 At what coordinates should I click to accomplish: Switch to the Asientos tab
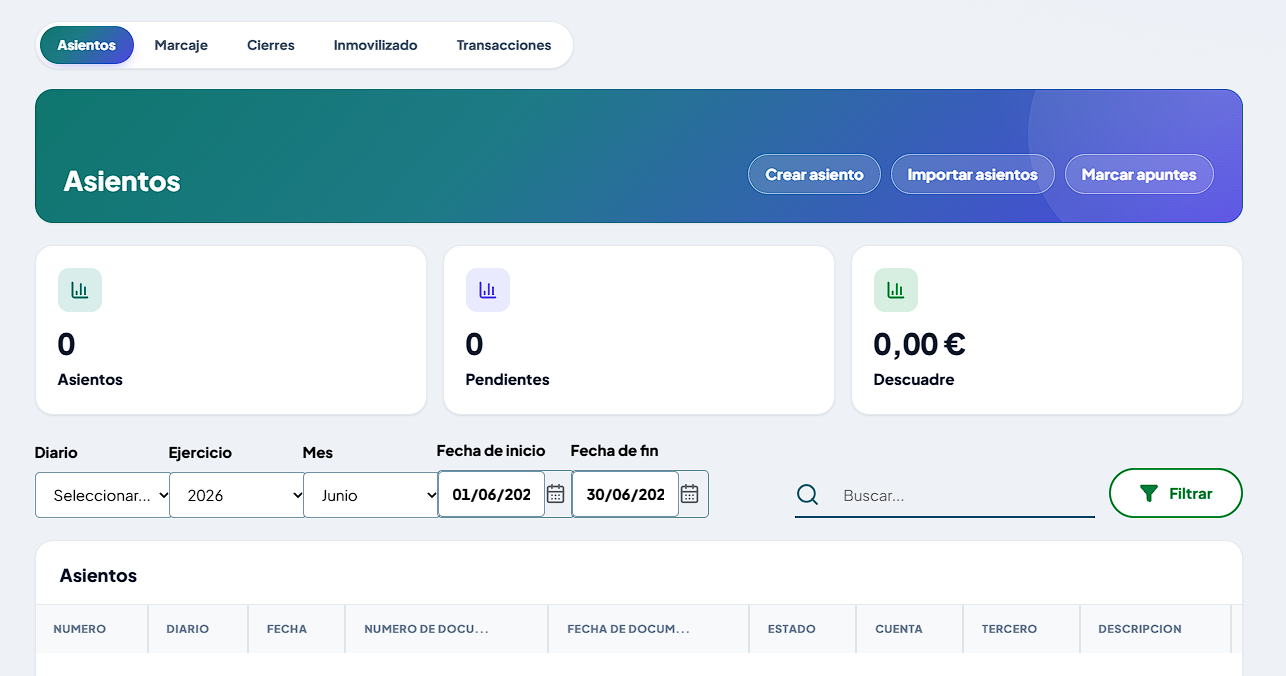(87, 45)
